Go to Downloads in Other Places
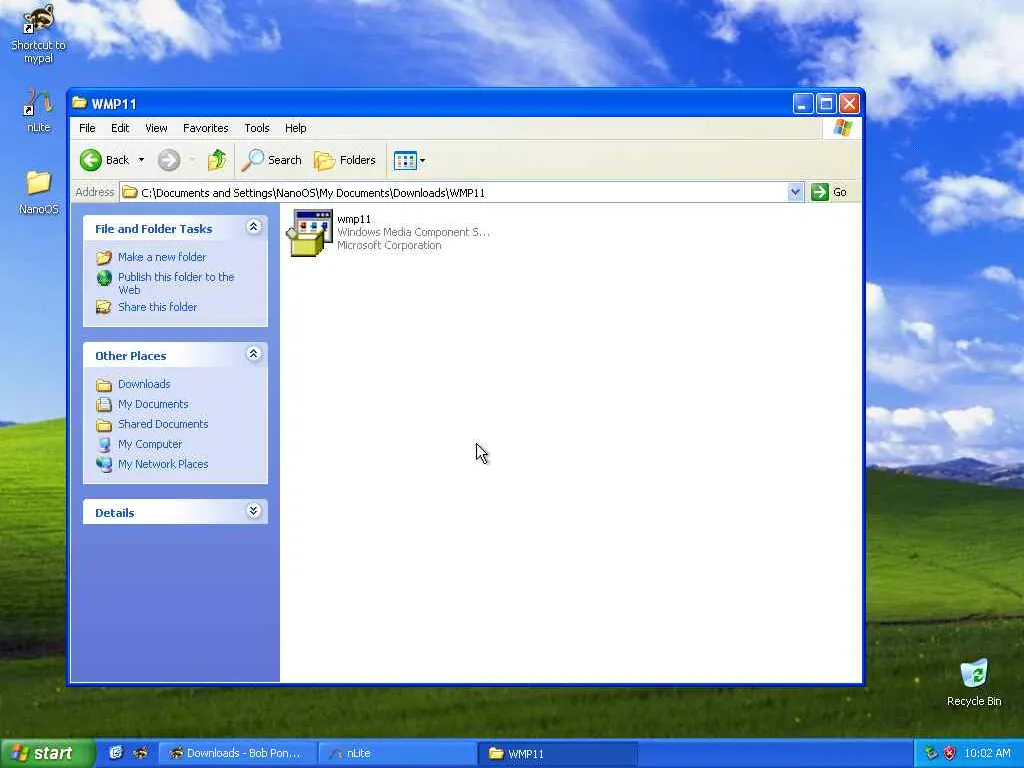 point(144,384)
